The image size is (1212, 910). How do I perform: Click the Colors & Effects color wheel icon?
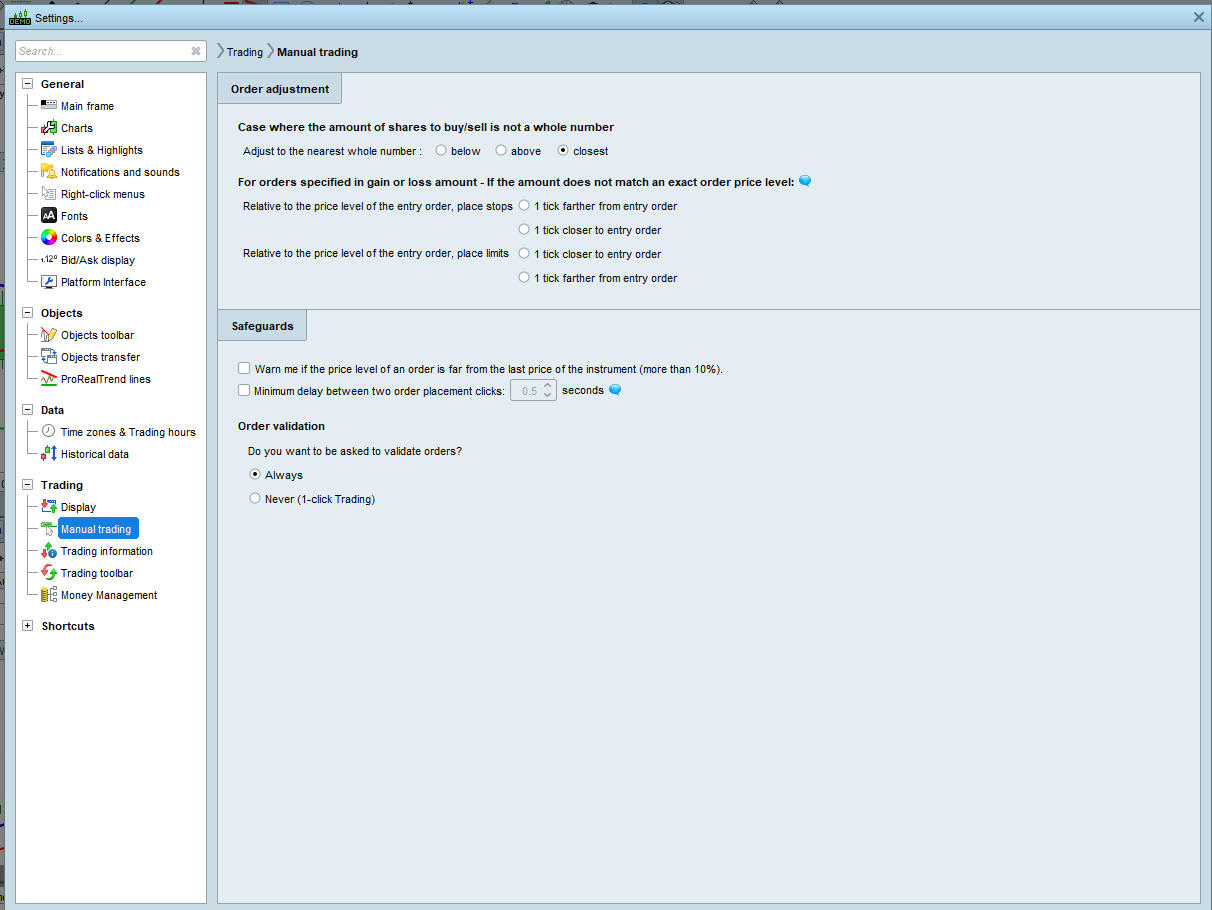click(49, 238)
